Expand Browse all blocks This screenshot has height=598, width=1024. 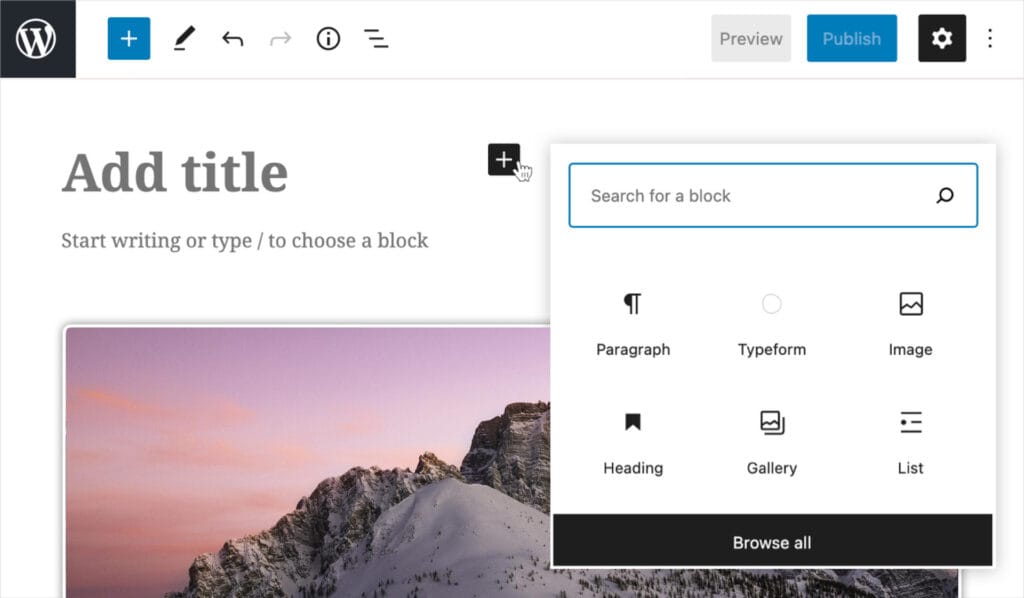pos(772,543)
